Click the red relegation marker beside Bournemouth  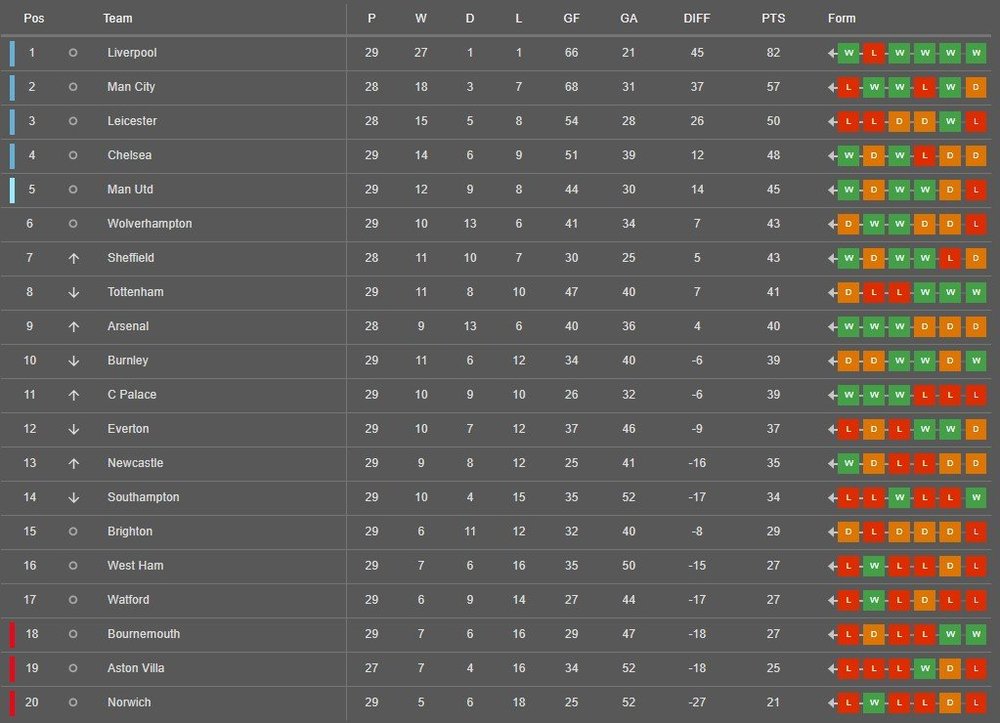[12, 634]
